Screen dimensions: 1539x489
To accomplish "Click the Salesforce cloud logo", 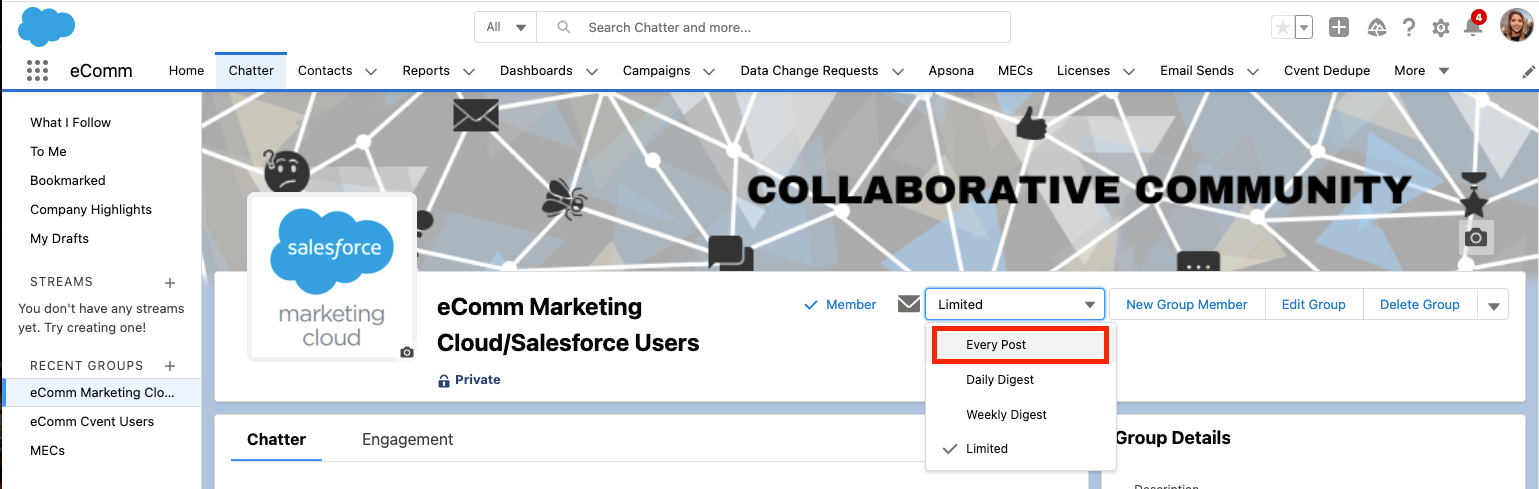I will click(x=47, y=26).
